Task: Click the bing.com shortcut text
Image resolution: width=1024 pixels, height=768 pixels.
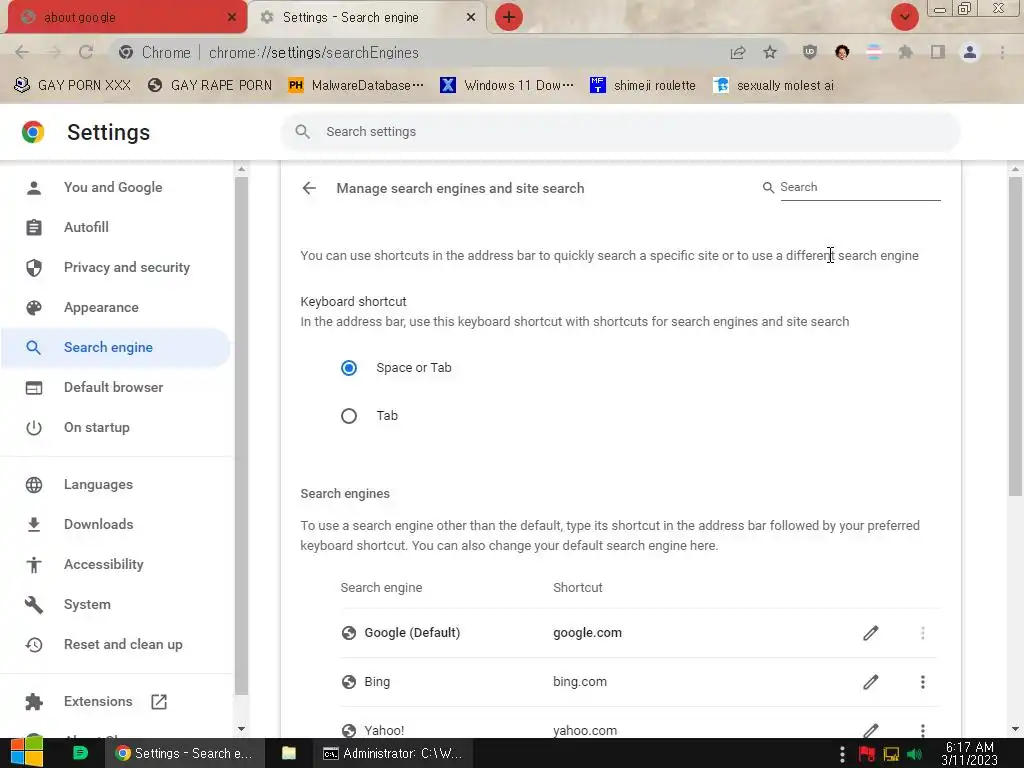Action: [580, 682]
